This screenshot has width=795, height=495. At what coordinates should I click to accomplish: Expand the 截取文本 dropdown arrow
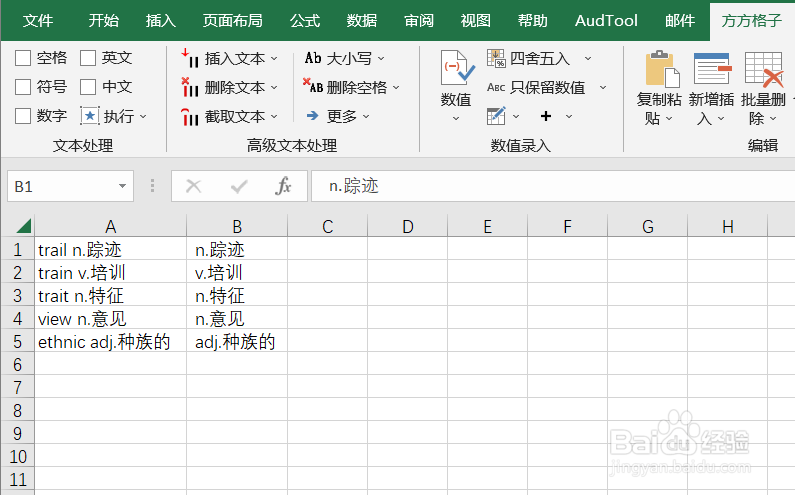pos(274,117)
